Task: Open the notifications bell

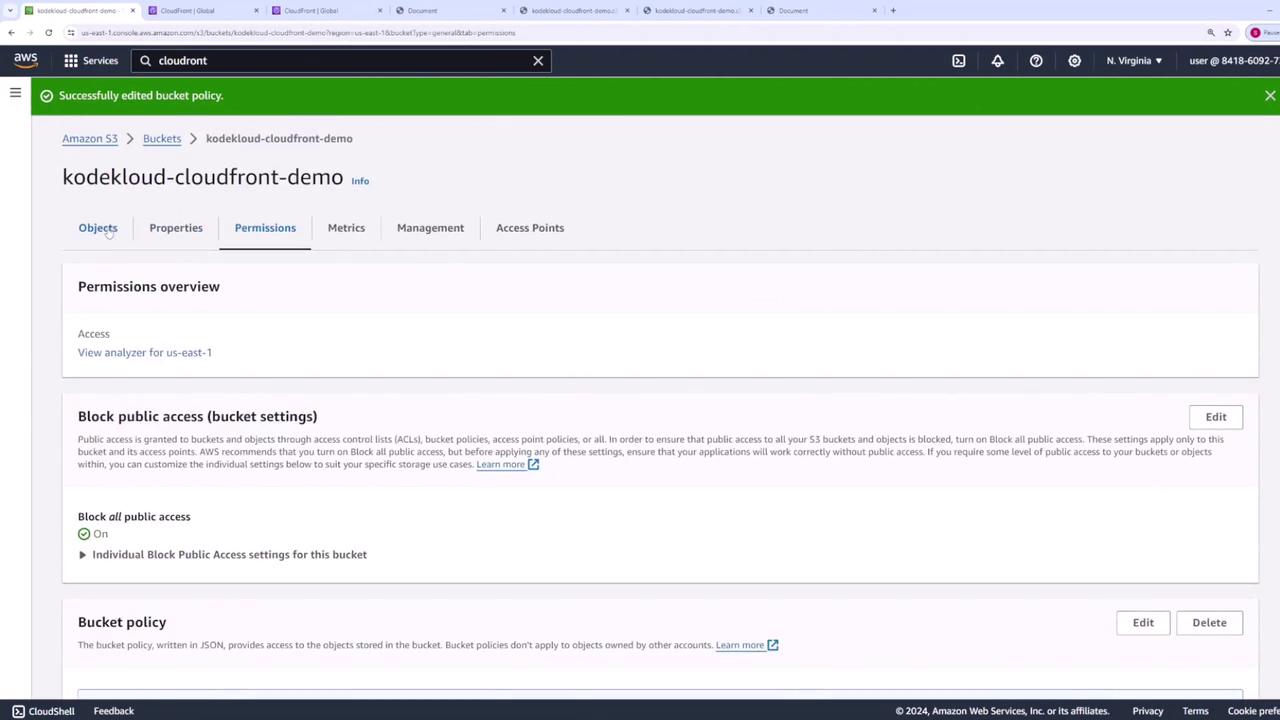Action: 997,60
